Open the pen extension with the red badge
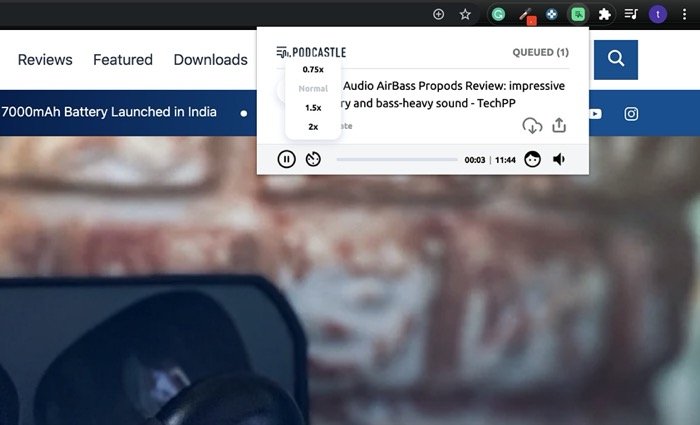The height and width of the screenshot is (425, 700). tap(526, 16)
